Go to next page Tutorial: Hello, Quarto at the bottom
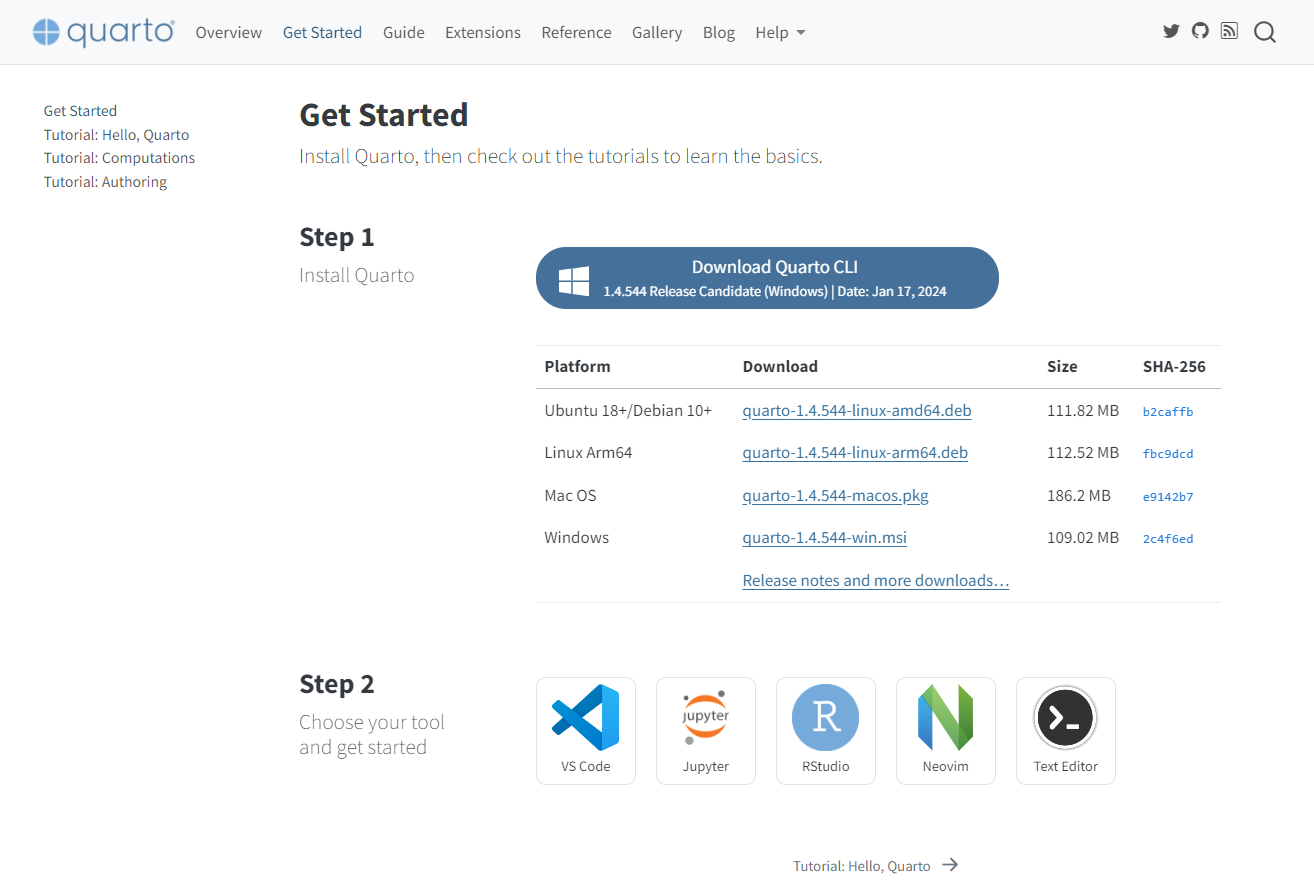Viewport: 1314px width, 894px height. (x=875, y=866)
